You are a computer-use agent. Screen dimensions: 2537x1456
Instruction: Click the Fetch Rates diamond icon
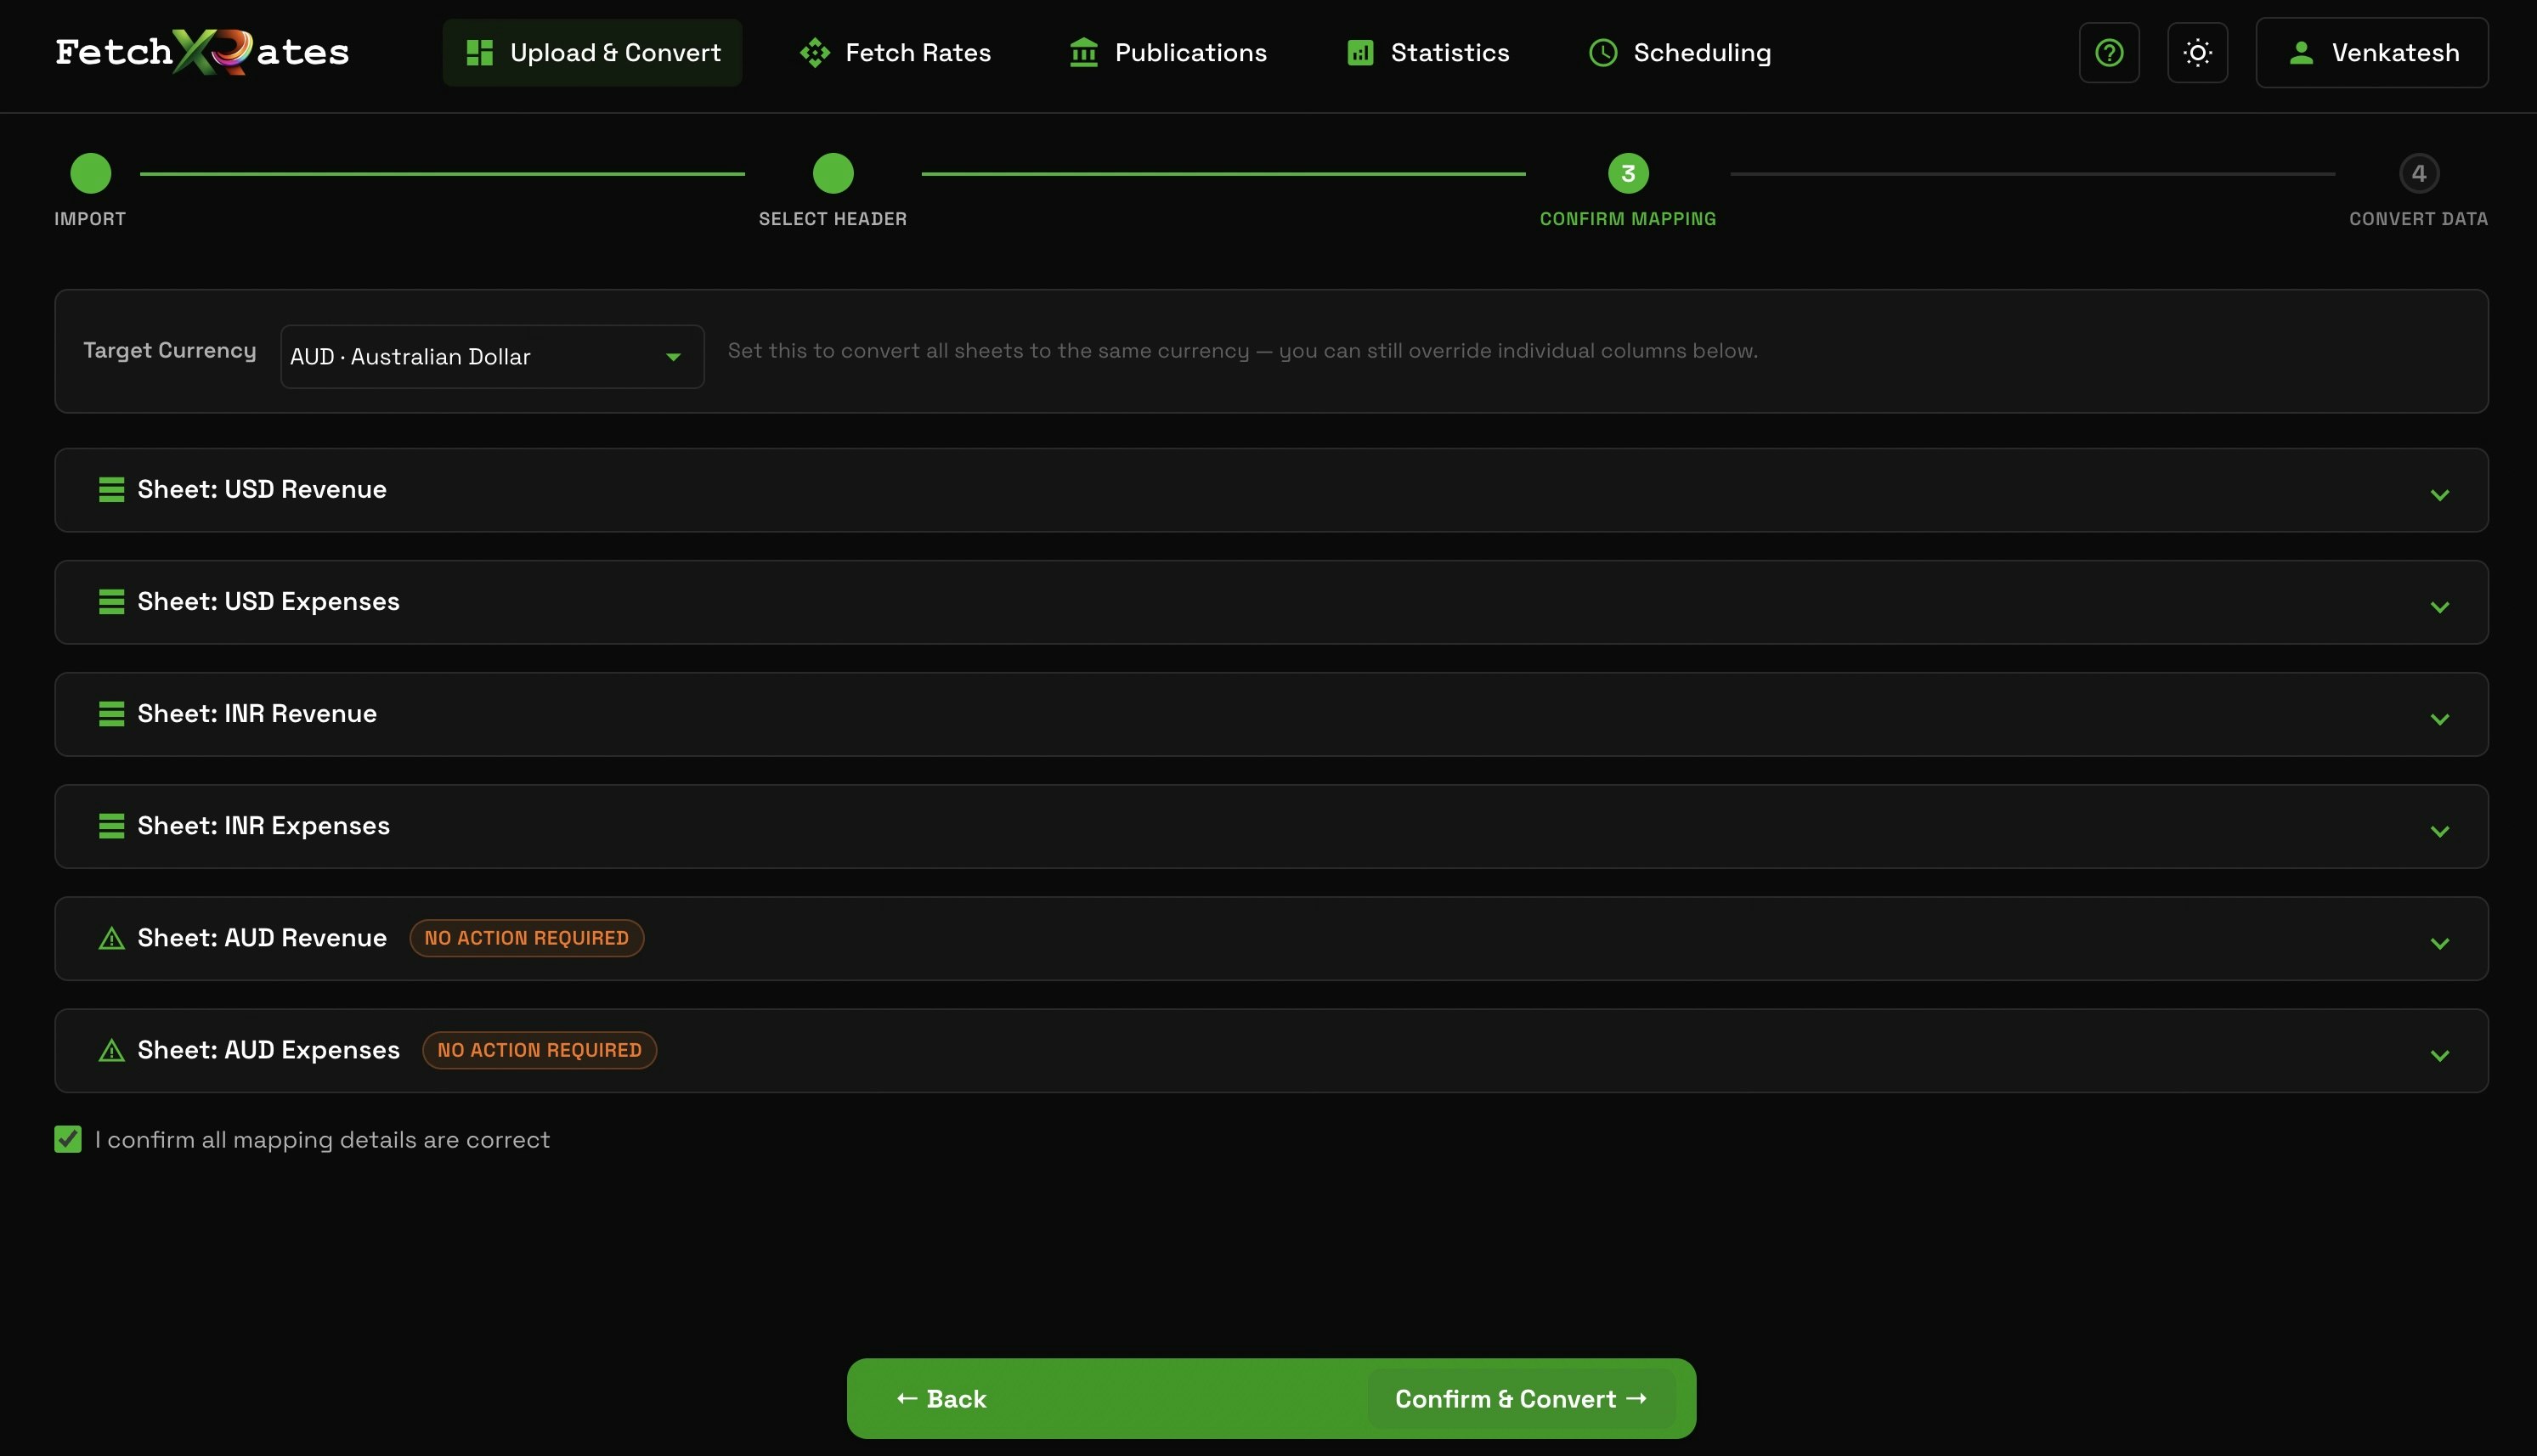pos(815,52)
